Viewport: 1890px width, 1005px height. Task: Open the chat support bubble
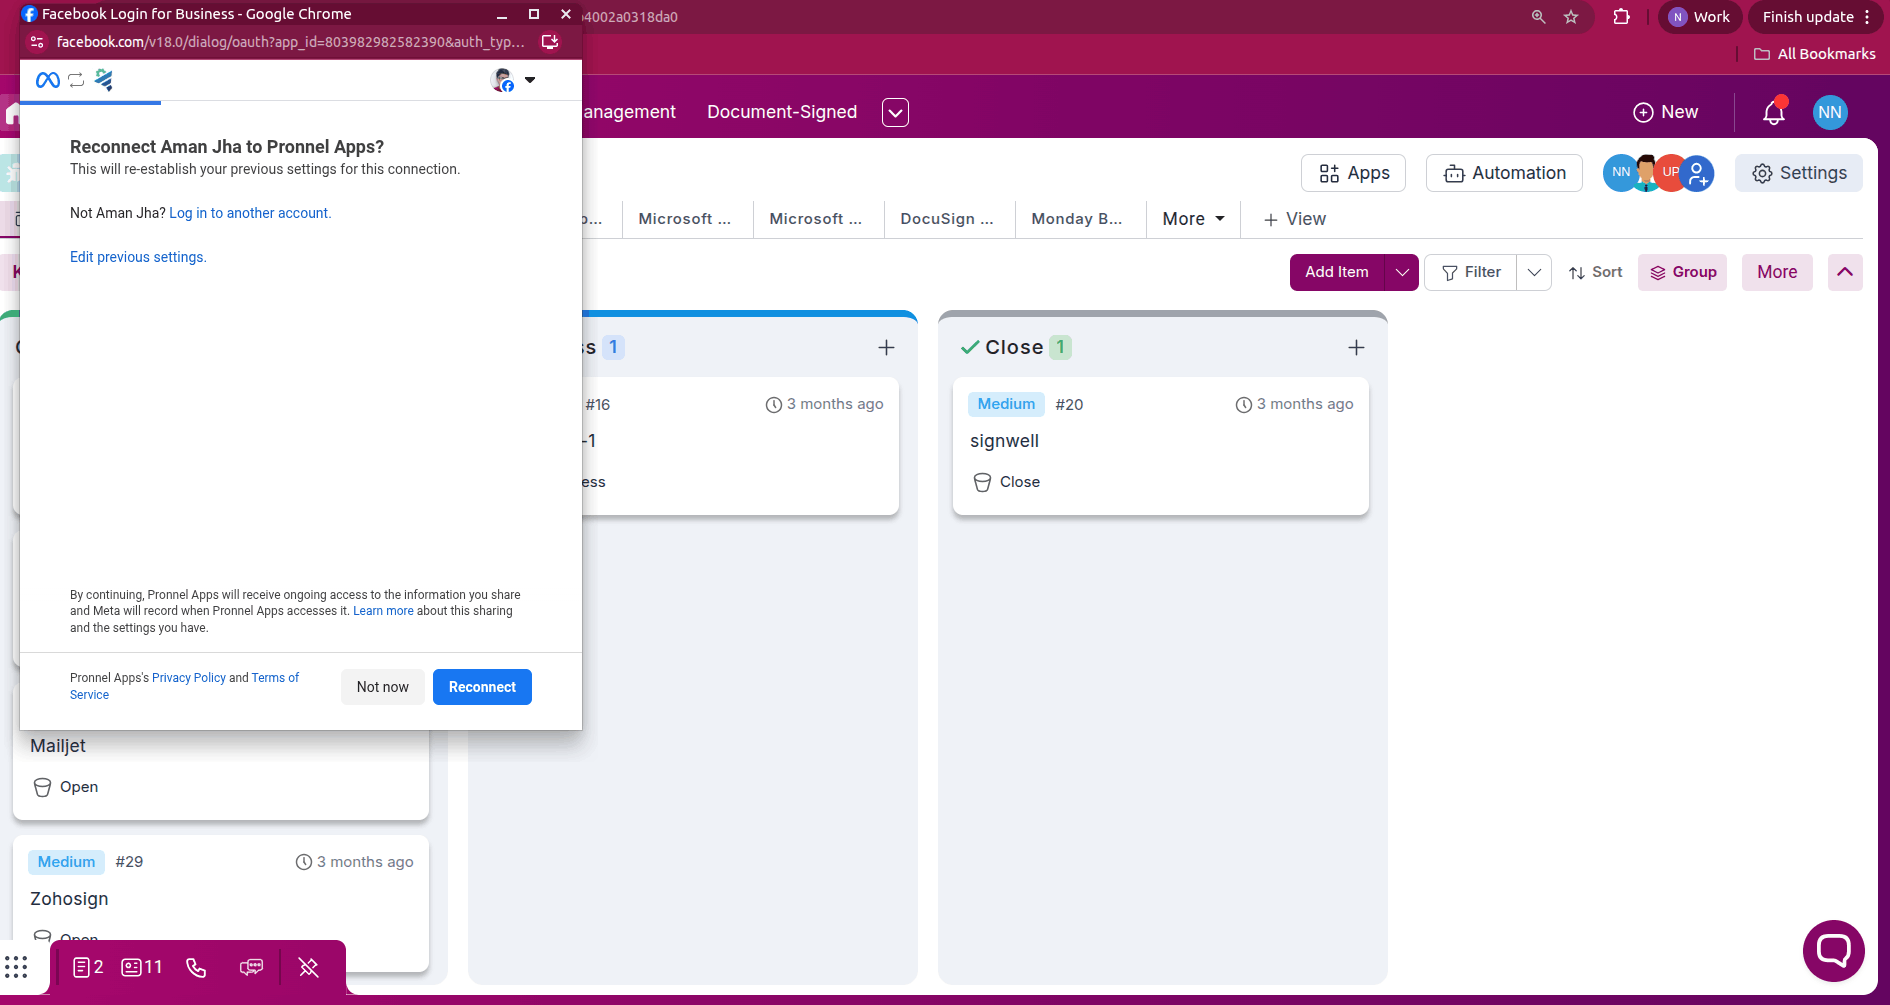(x=1833, y=950)
